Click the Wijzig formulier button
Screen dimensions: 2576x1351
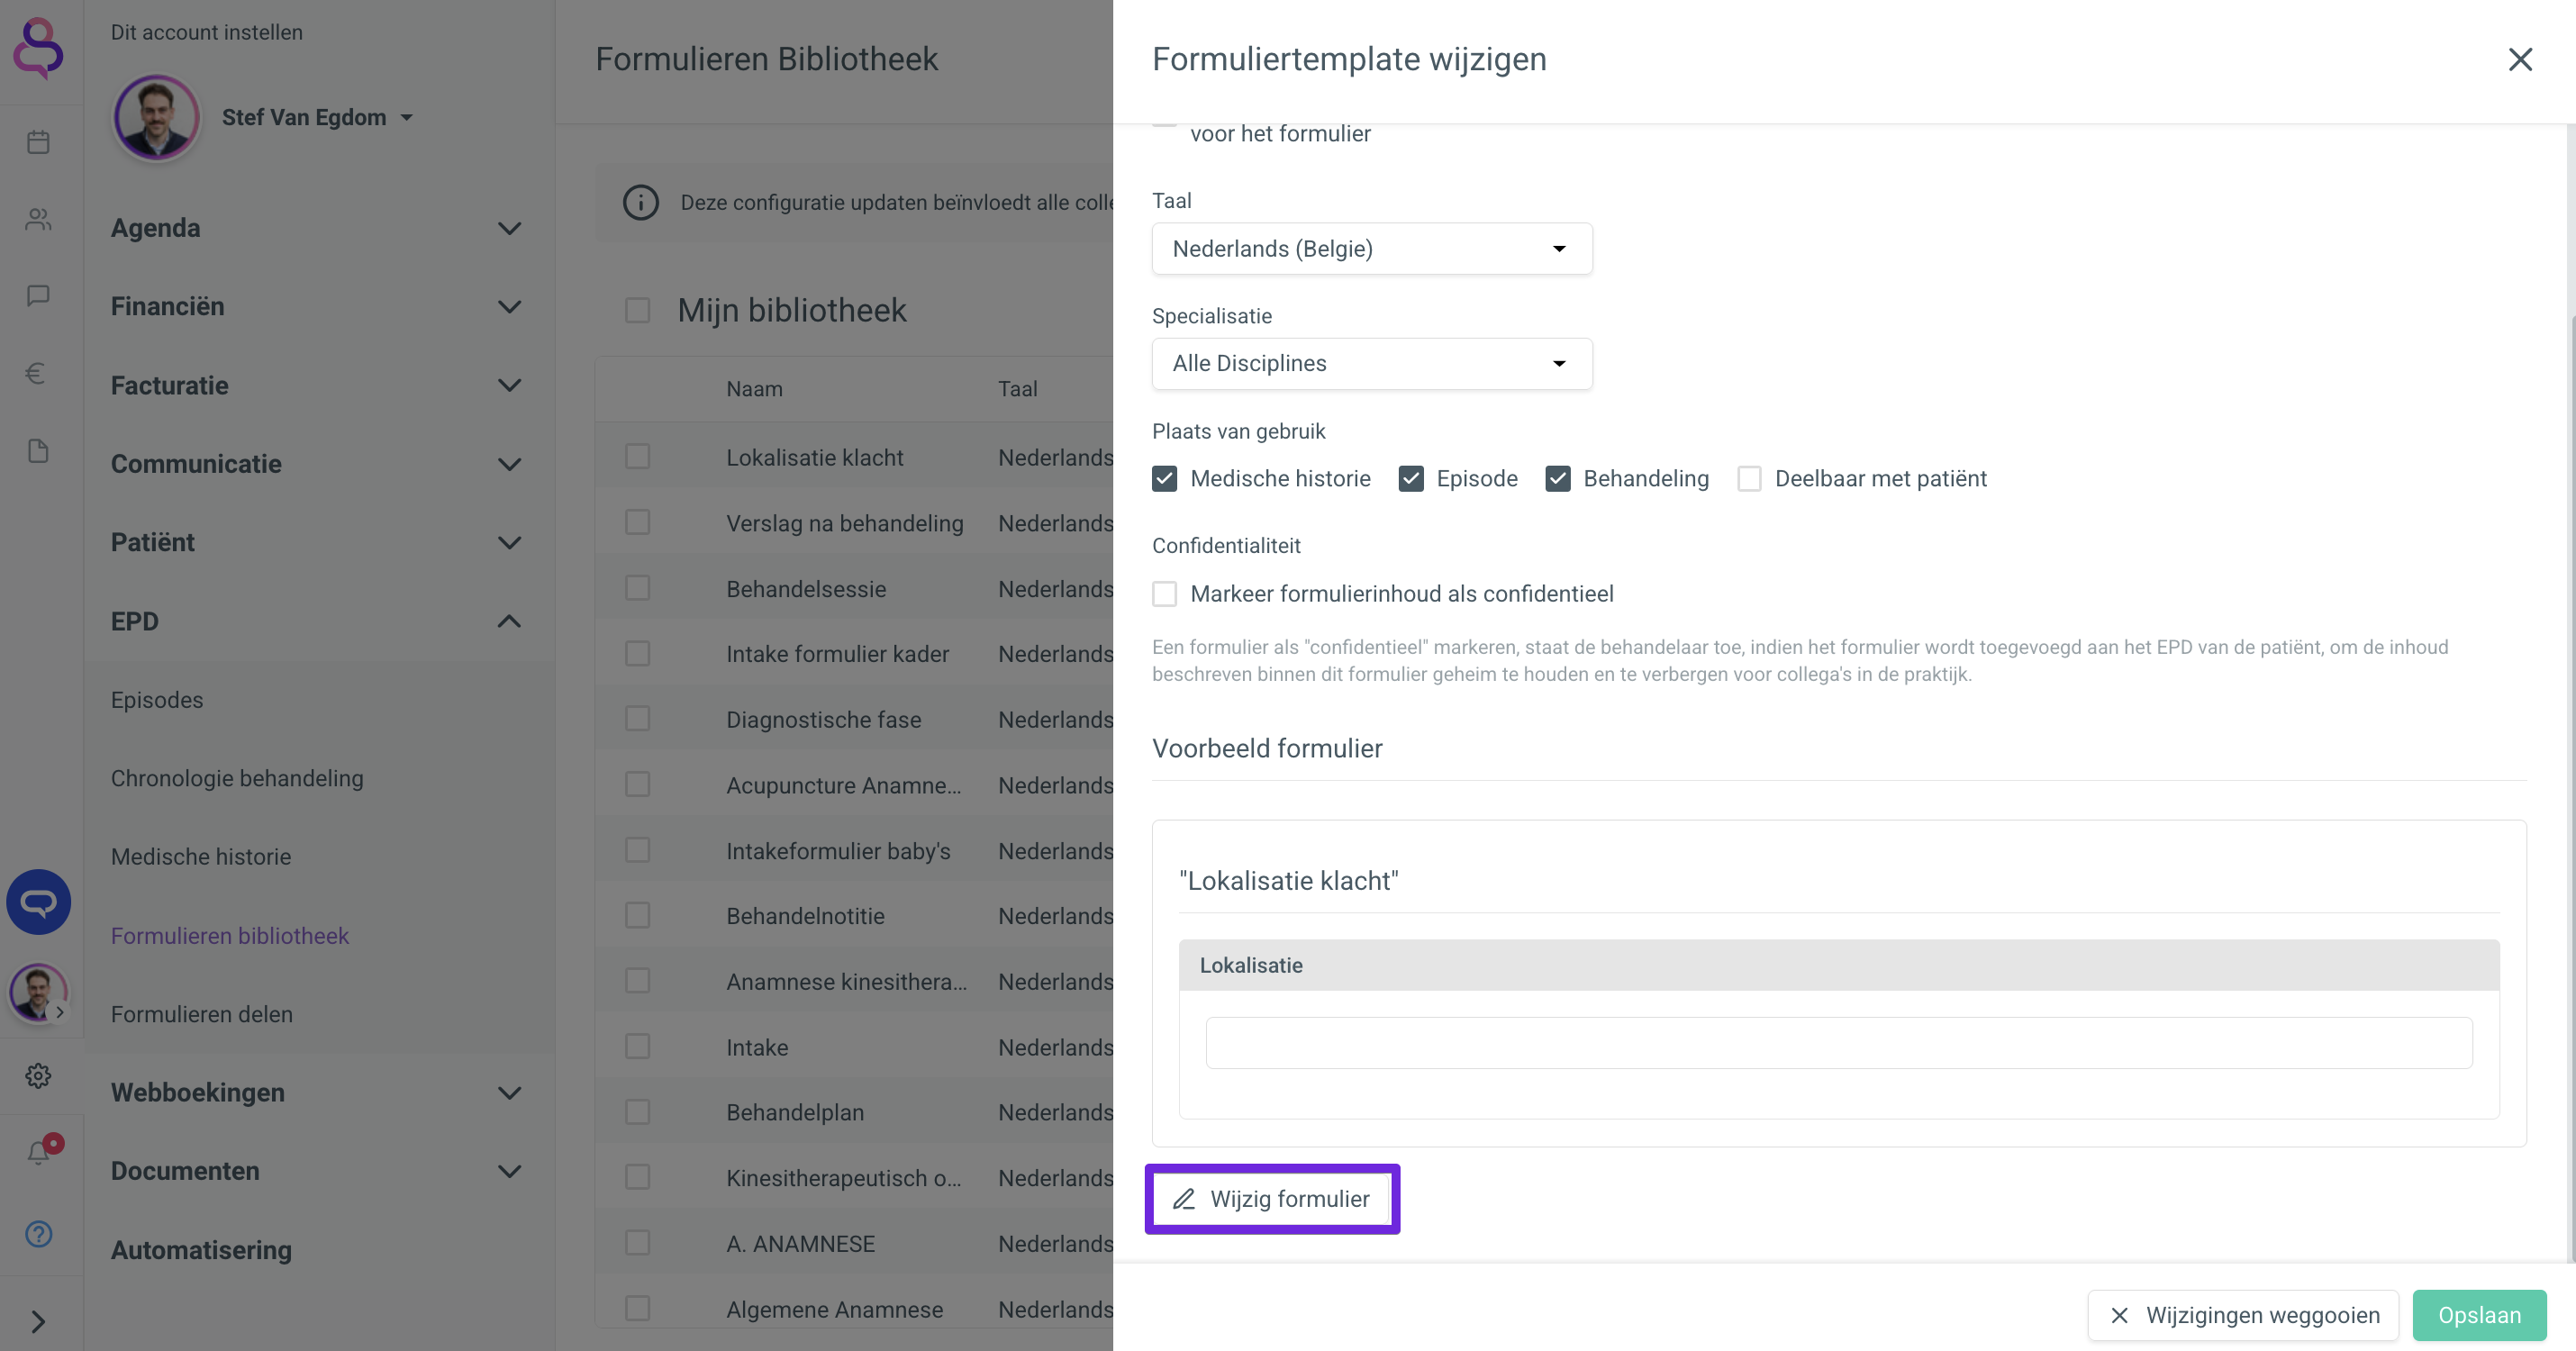(1271, 1199)
